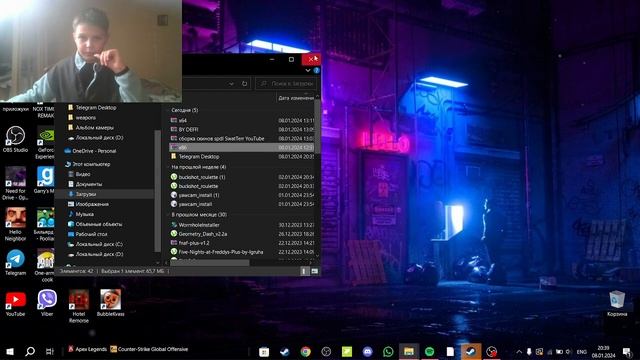Open Task View on the taskbar
640x360 pixels.
50,351
